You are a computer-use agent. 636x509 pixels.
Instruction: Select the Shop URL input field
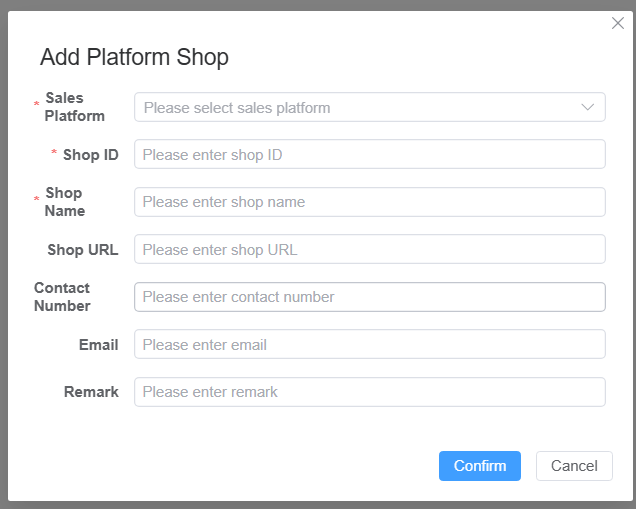click(x=369, y=250)
